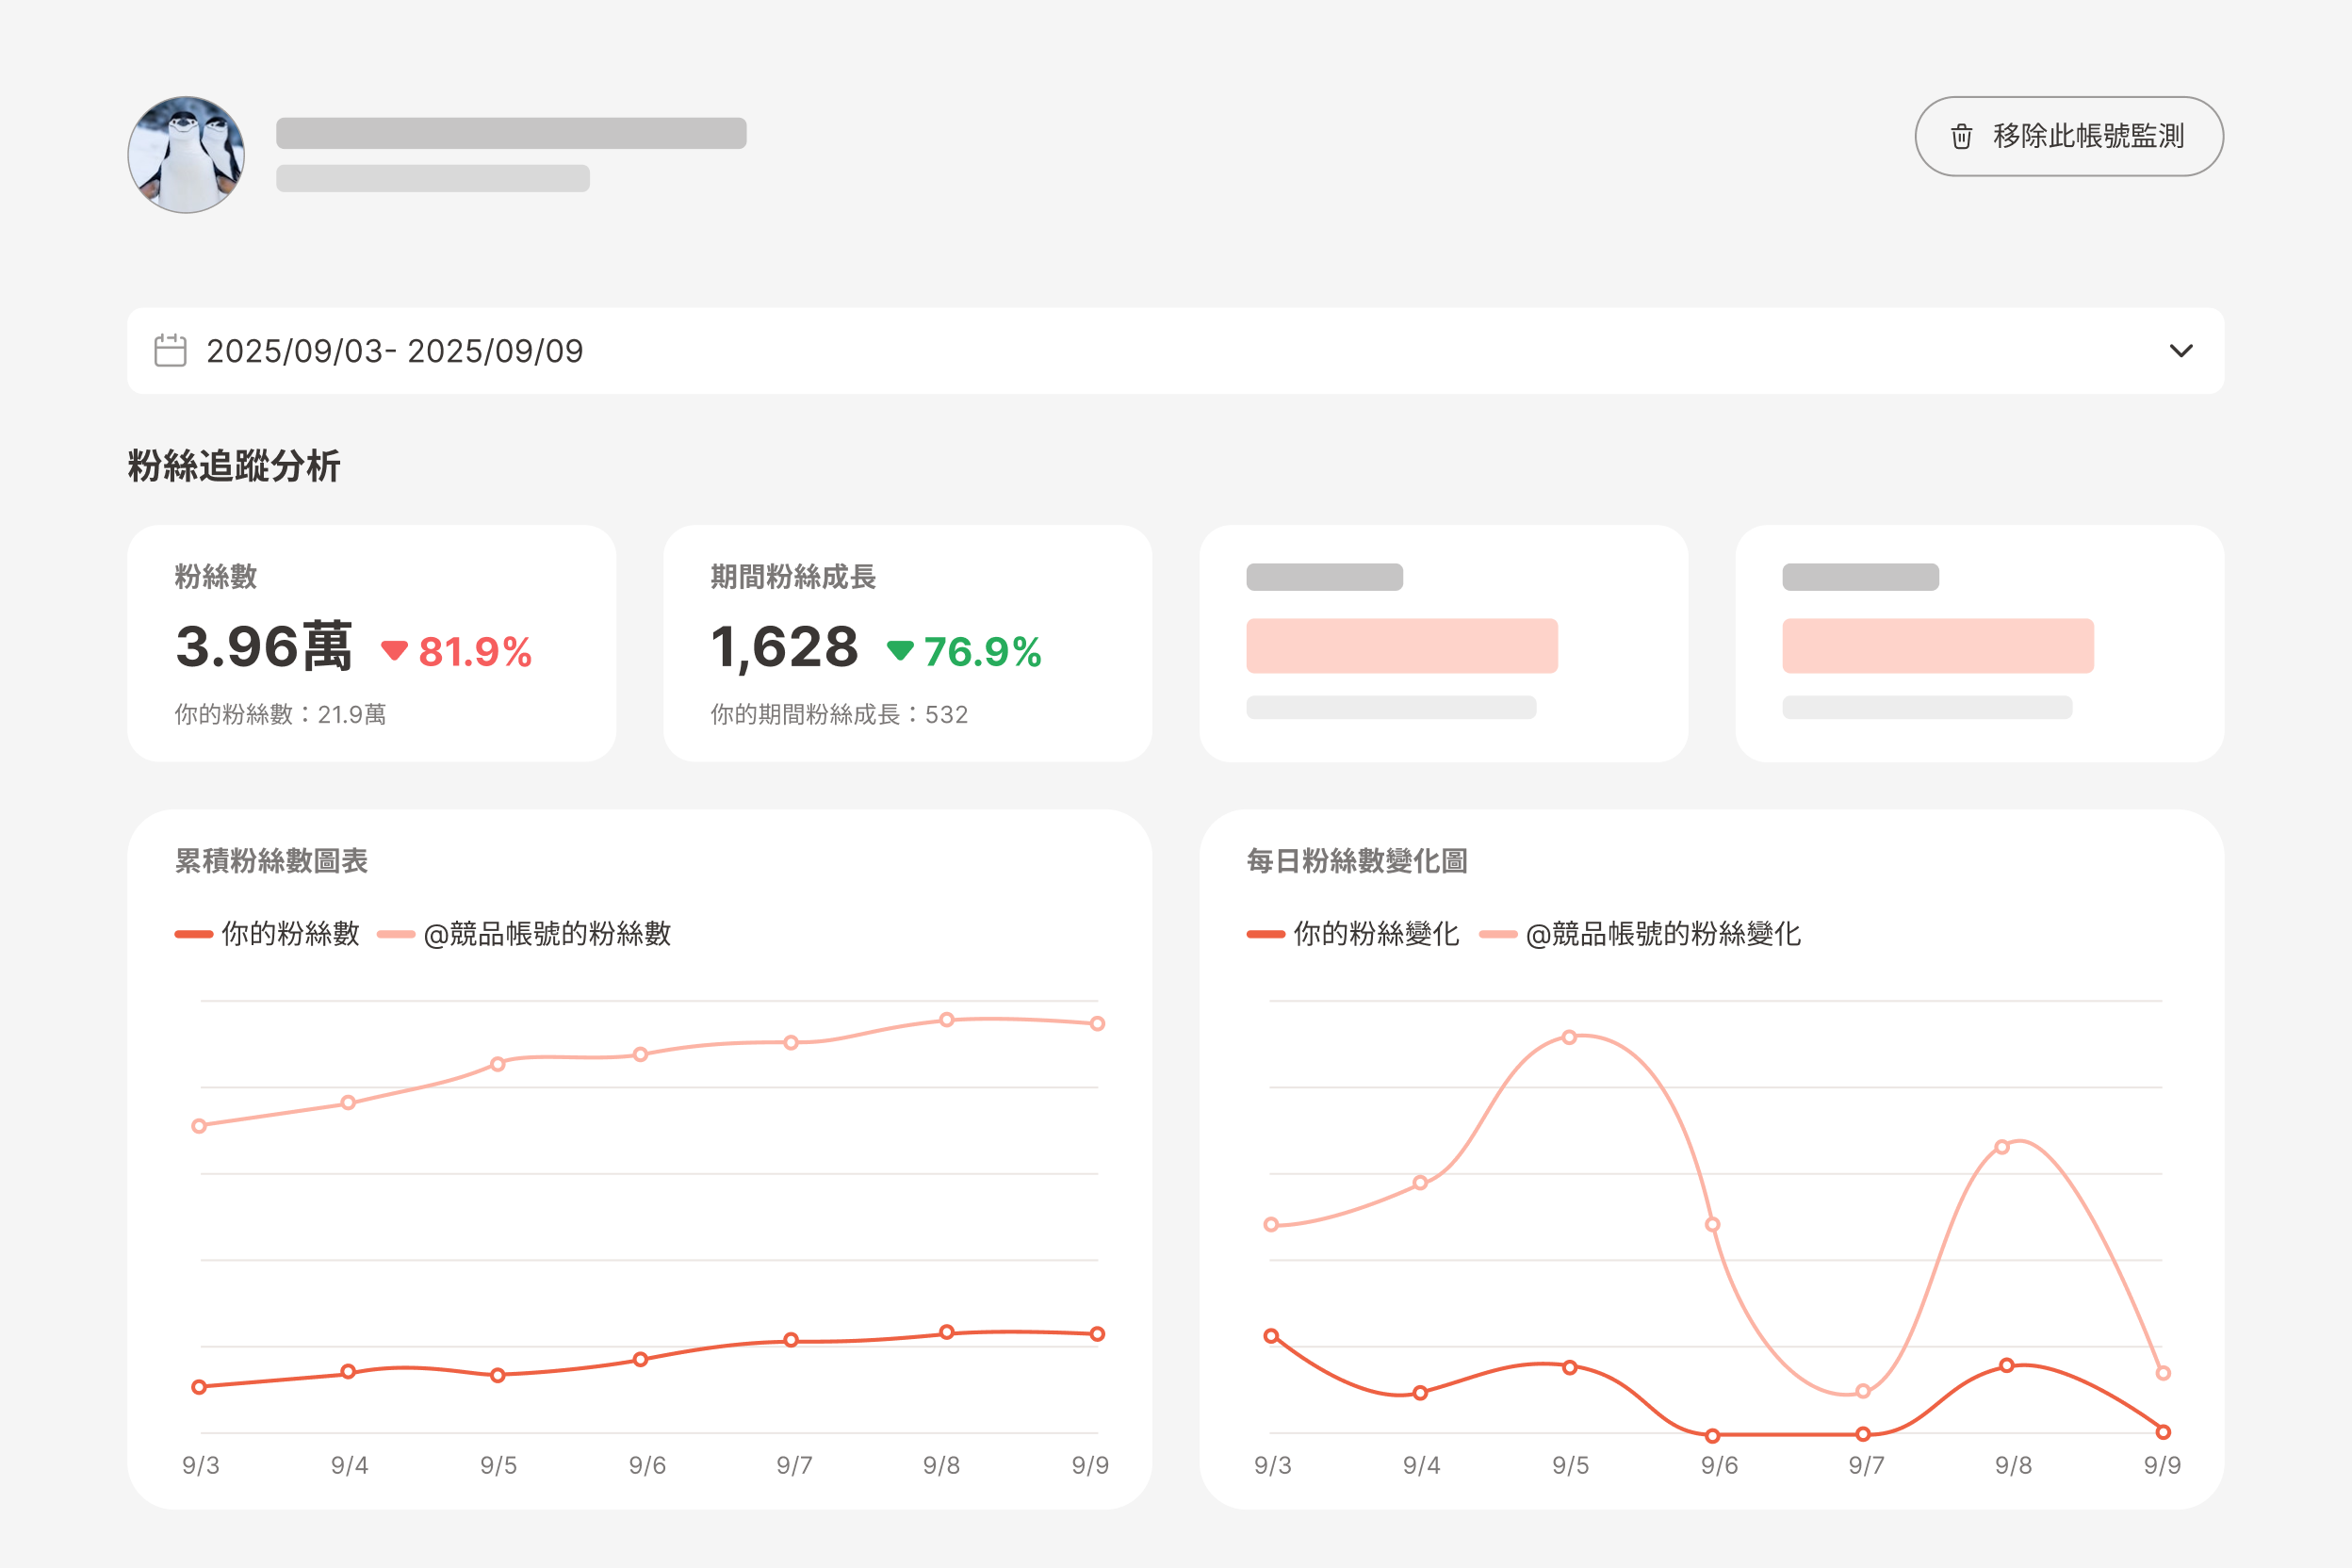The height and width of the screenshot is (1568, 2352).
Task: Toggle 你的粉絲數 legend series
Action: [x=267, y=934]
